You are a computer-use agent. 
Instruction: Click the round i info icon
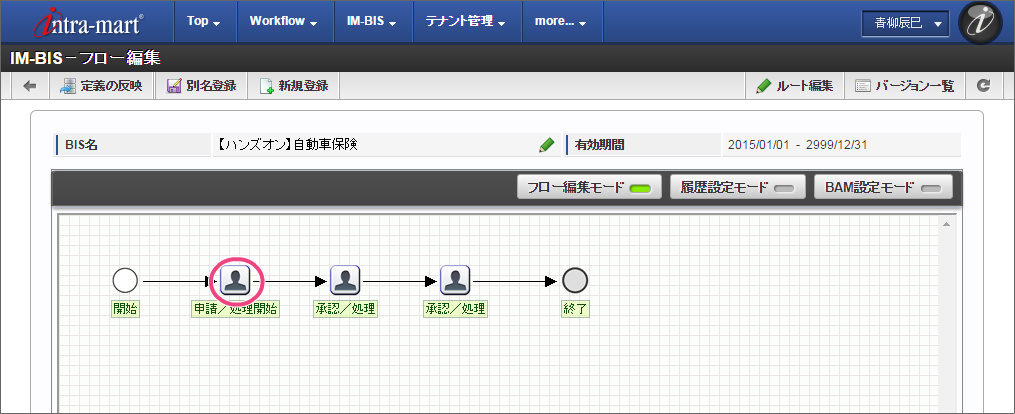coord(979,23)
